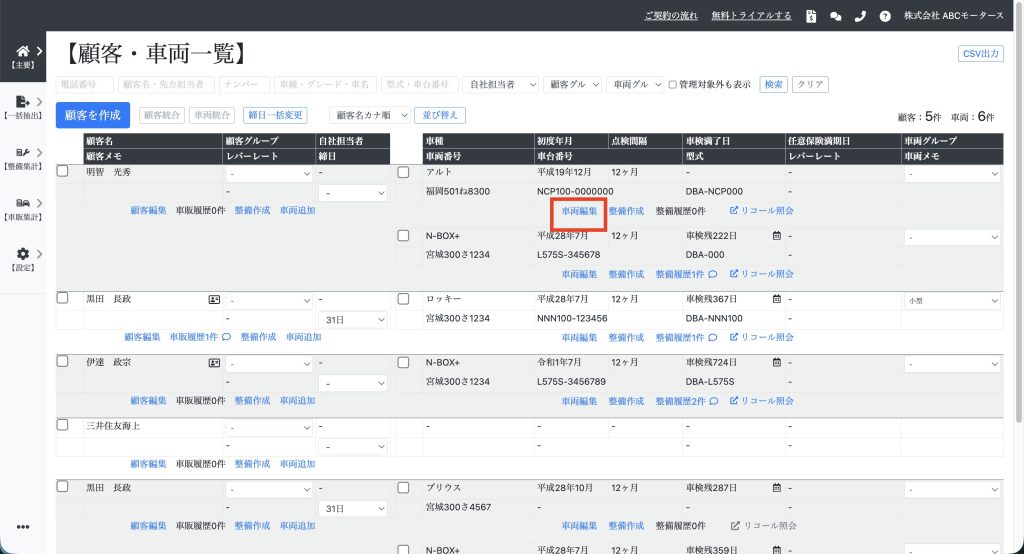Tick the checkbox for customer 明智 光秀
The image size is (1024, 554).
(x=63, y=172)
